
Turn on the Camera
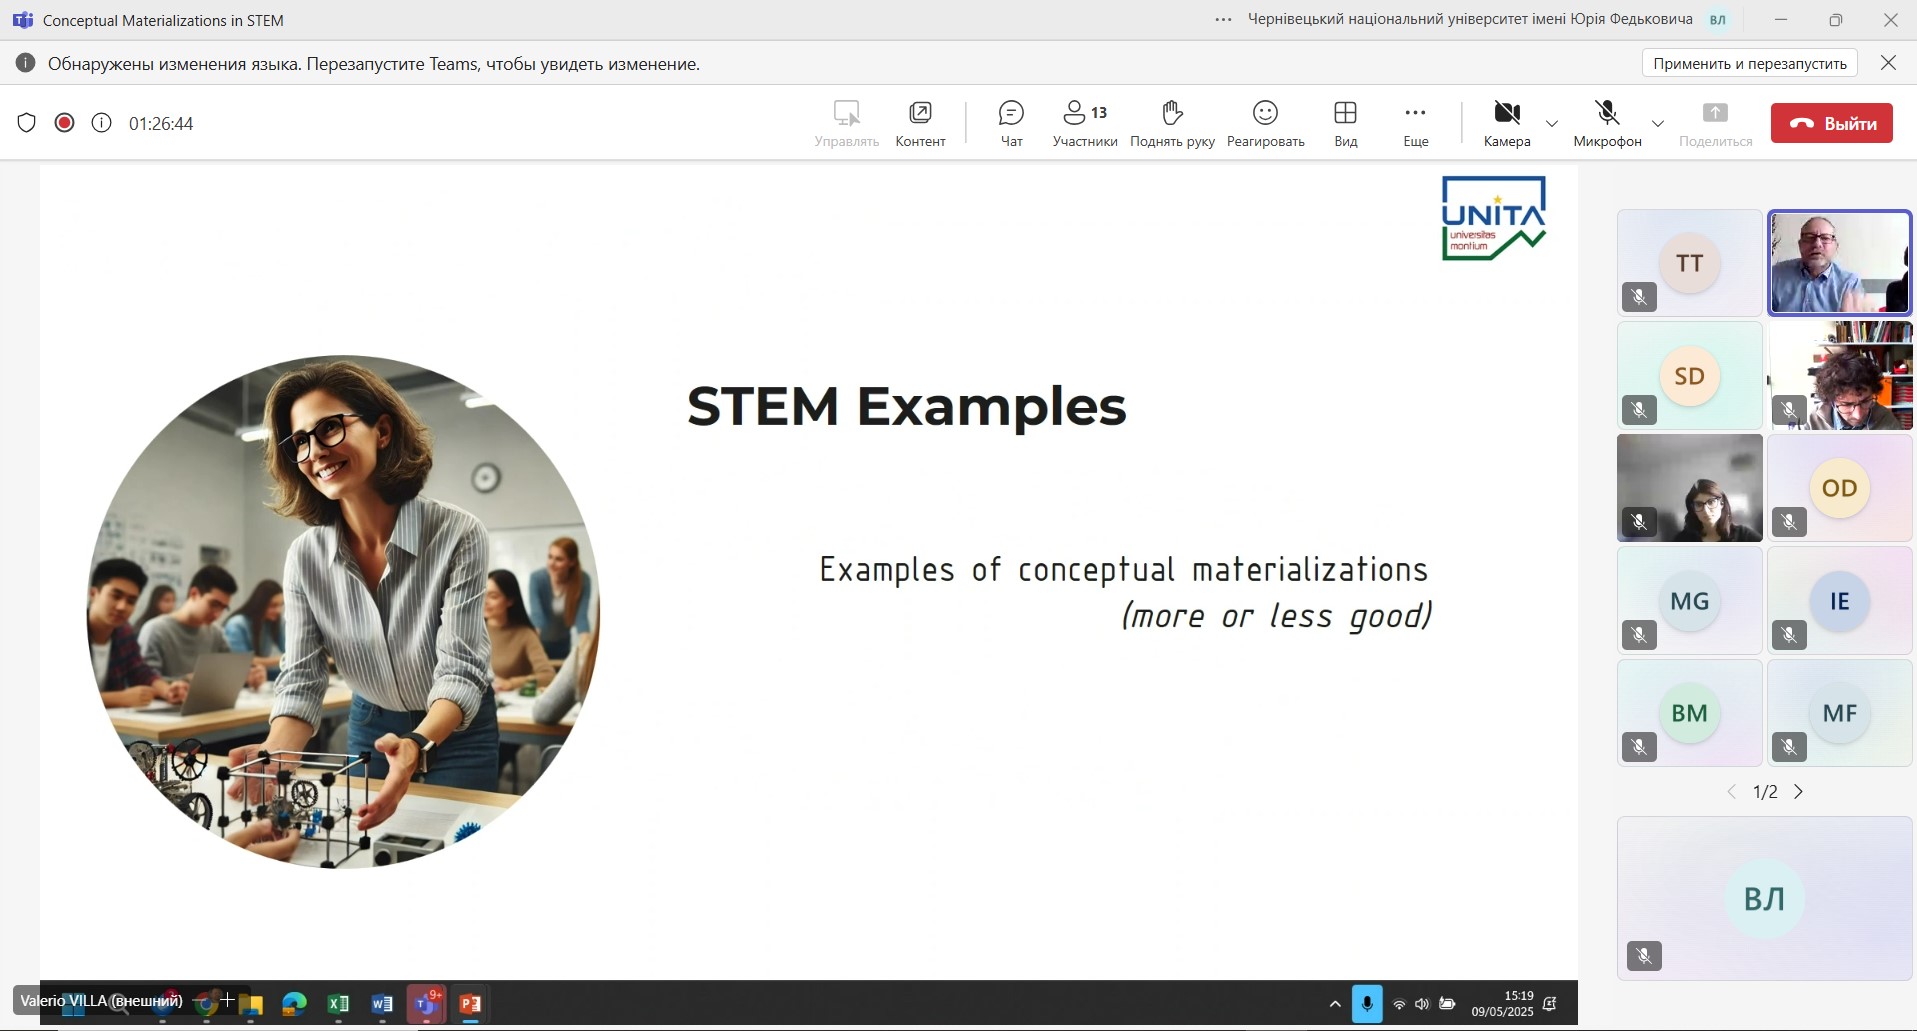click(x=1507, y=123)
